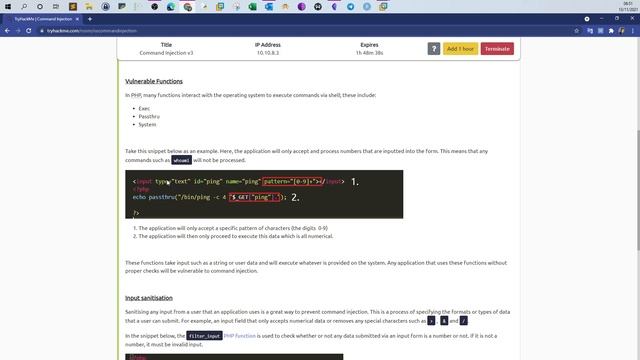
Task: Click the IP address value 10.10.8.3
Action: pyautogui.click(x=268, y=53)
